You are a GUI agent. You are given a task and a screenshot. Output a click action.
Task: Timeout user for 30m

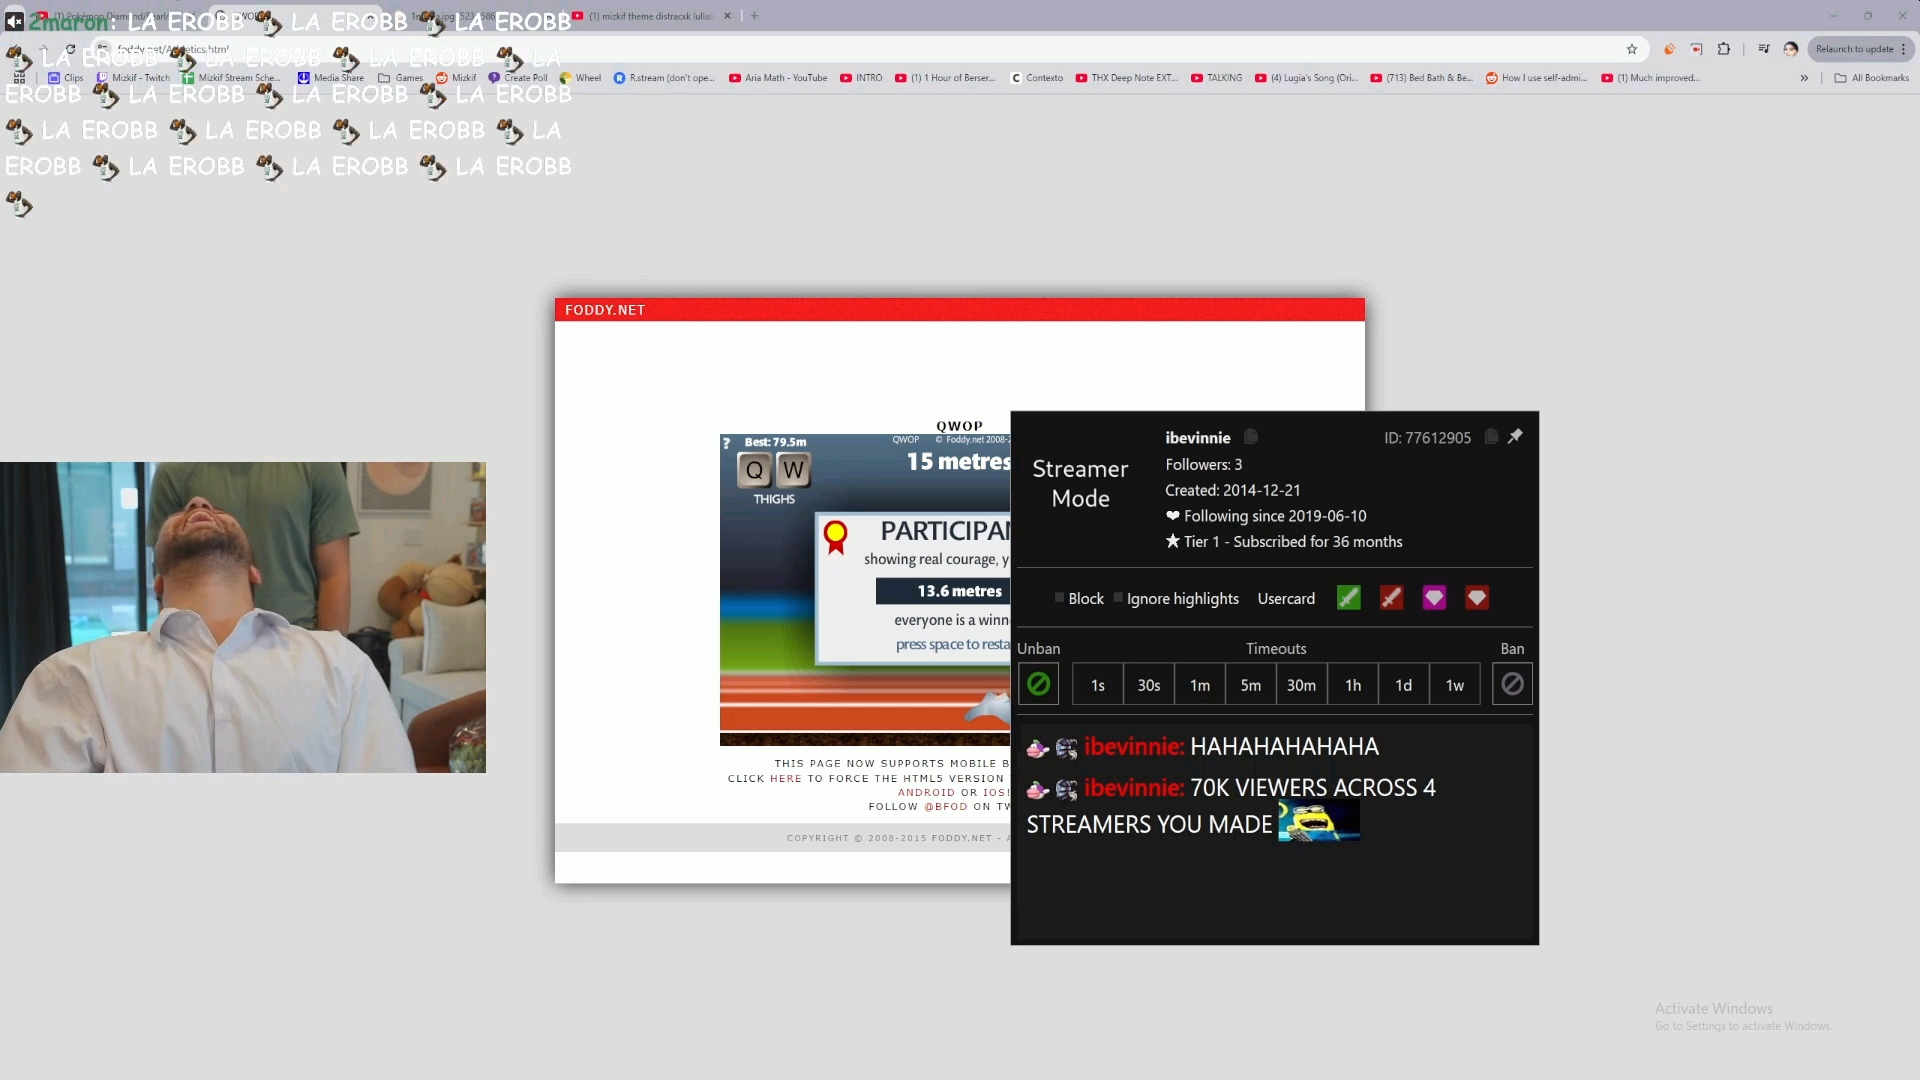(x=1301, y=685)
